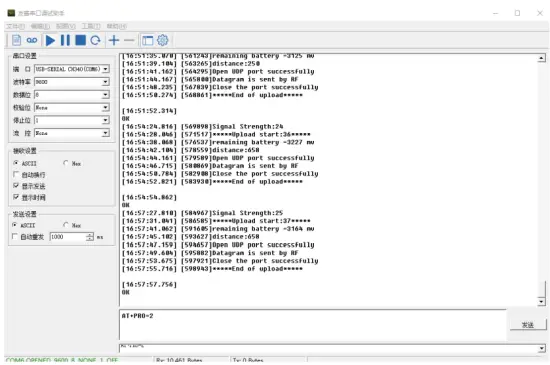The width and height of the screenshot is (550, 365).
Task: Open the 视图(V) menu
Action: click(x=66, y=26)
